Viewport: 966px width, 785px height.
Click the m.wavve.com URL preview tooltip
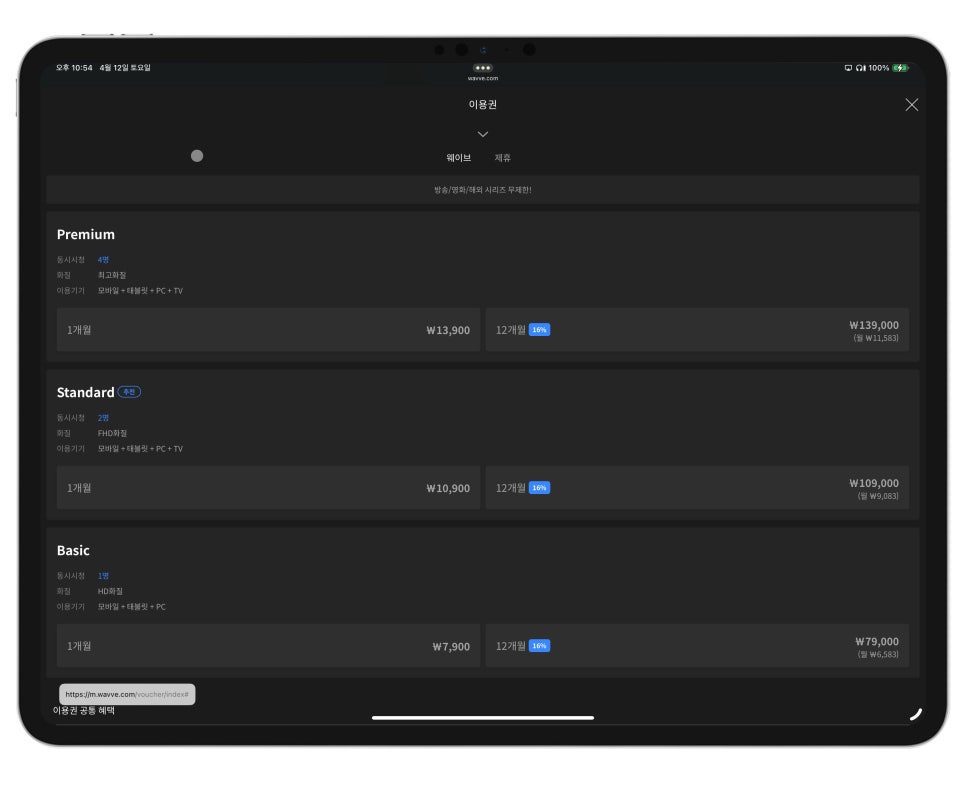pyautogui.click(x=127, y=694)
